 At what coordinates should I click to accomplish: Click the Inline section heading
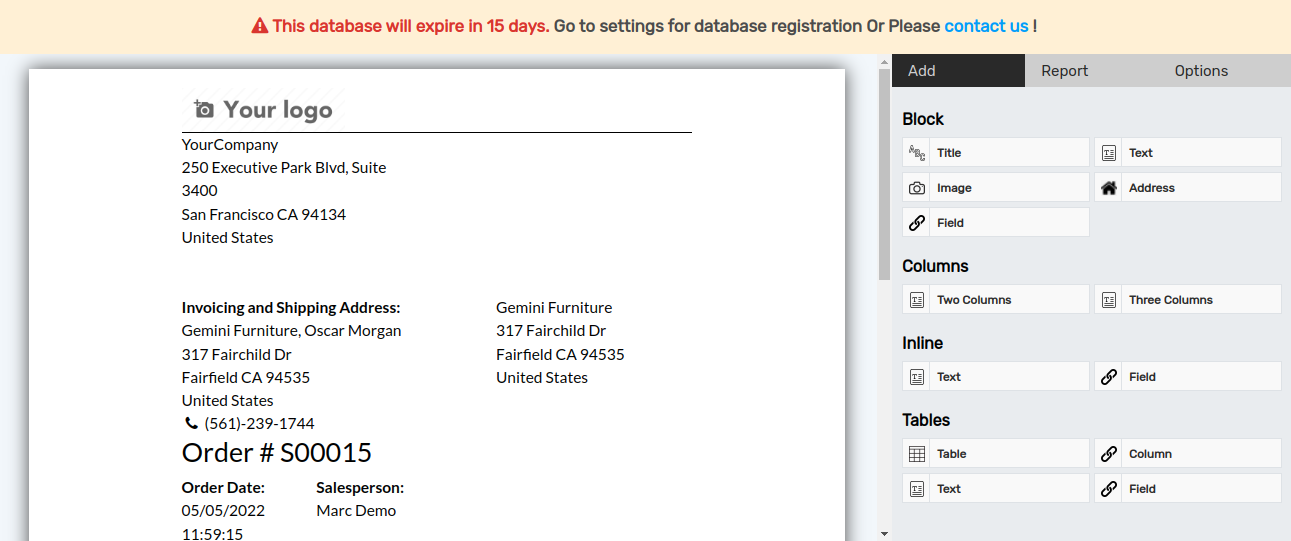coord(922,343)
